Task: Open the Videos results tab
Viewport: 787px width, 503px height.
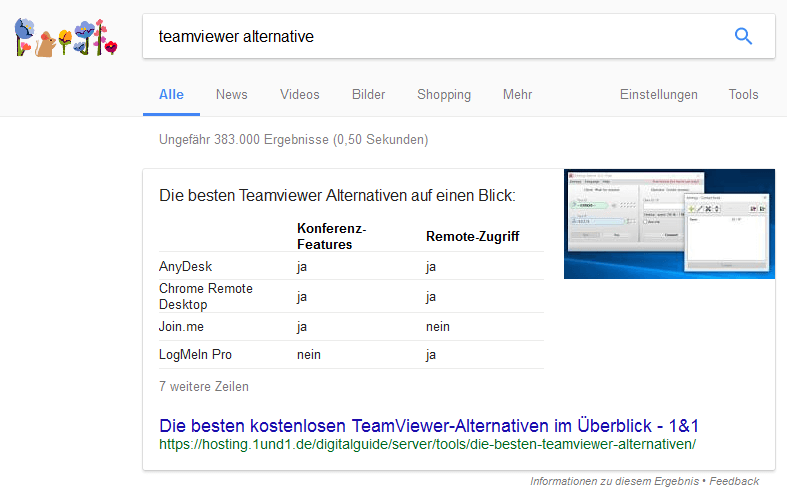Action: pyautogui.click(x=300, y=95)
